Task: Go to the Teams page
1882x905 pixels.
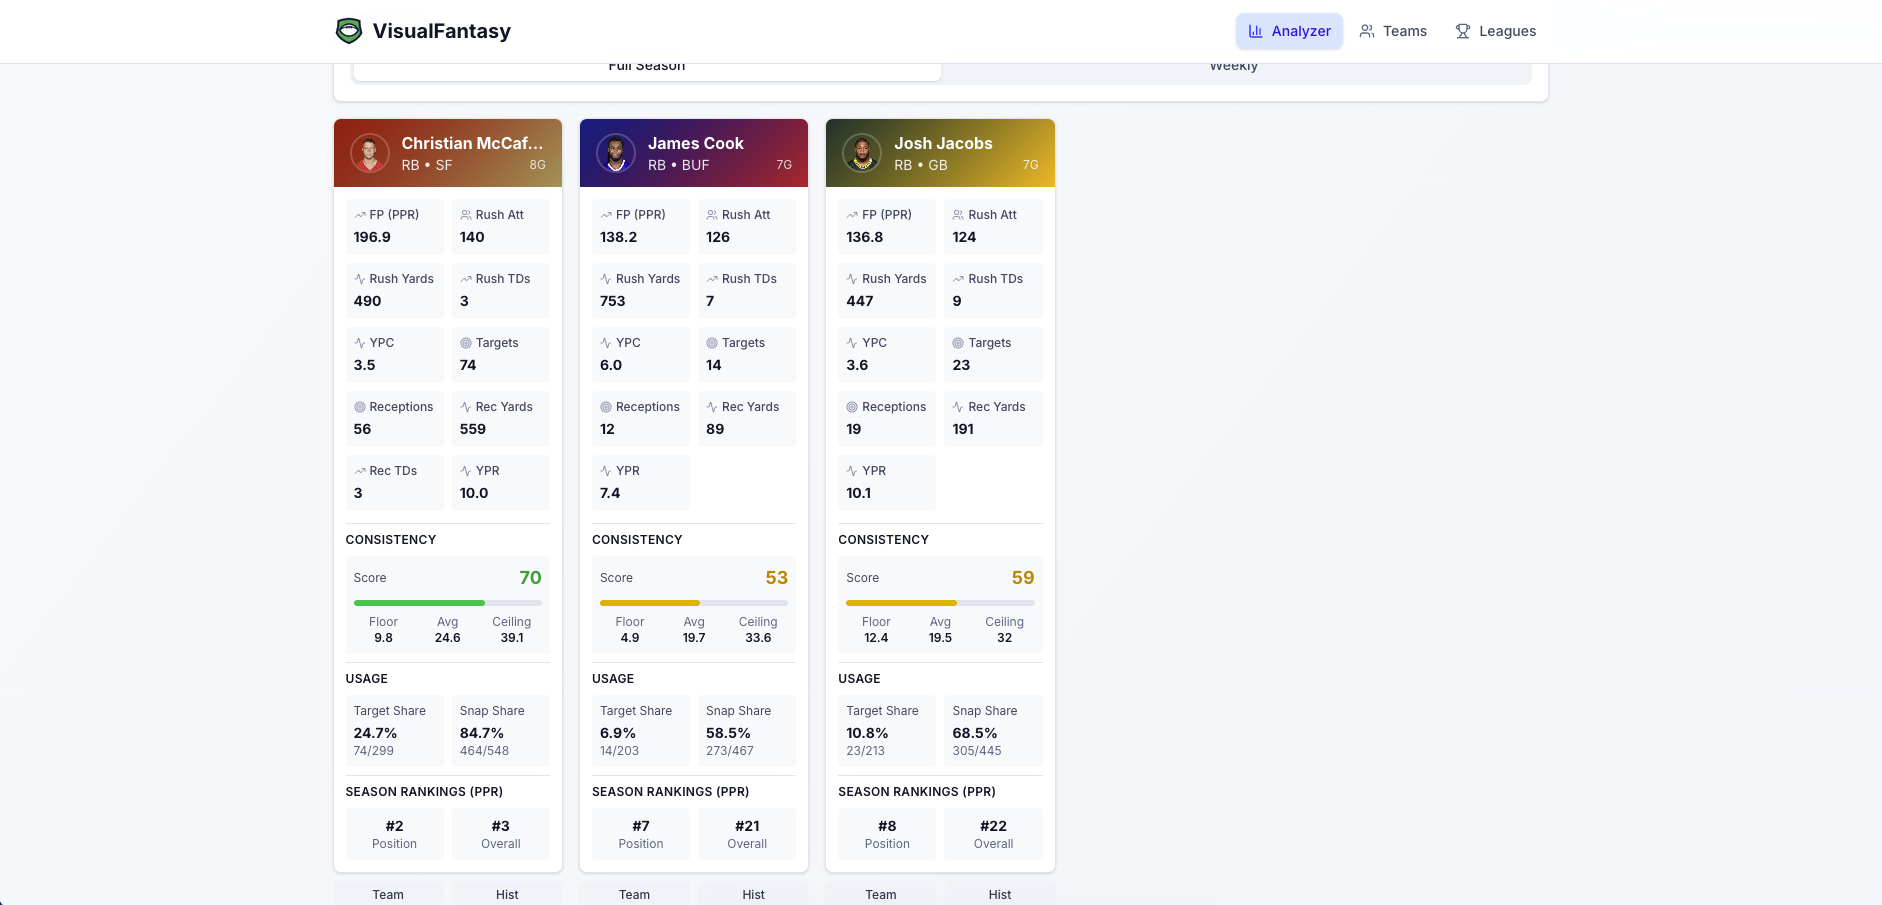Action: click(x=1393, y=31)
